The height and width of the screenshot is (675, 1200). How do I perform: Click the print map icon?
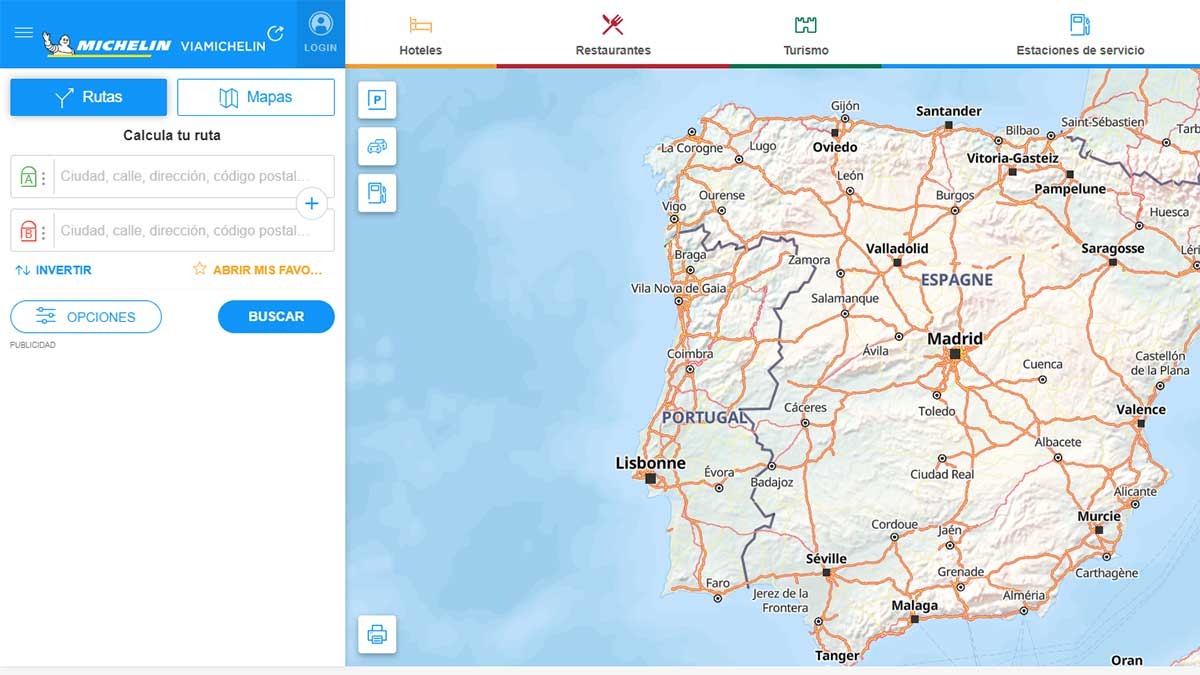[377, 634]
